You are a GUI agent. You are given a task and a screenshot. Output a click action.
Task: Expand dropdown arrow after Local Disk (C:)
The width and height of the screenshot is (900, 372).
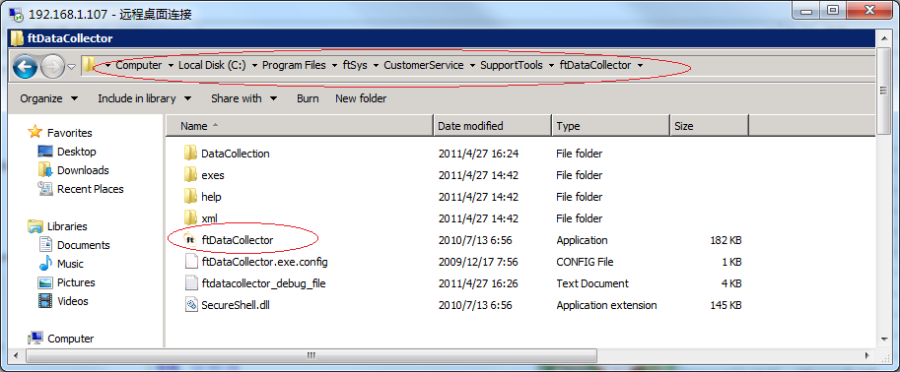254,65
